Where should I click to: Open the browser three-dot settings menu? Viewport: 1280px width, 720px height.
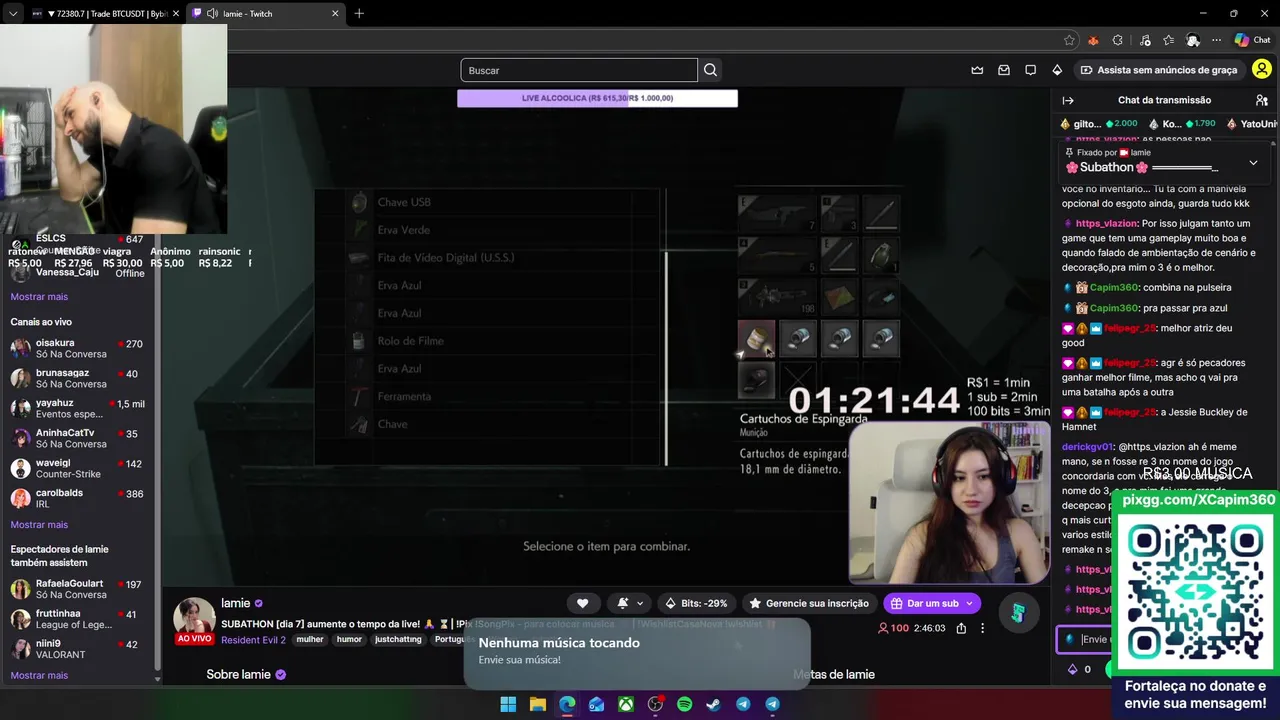click(1217, 40)
